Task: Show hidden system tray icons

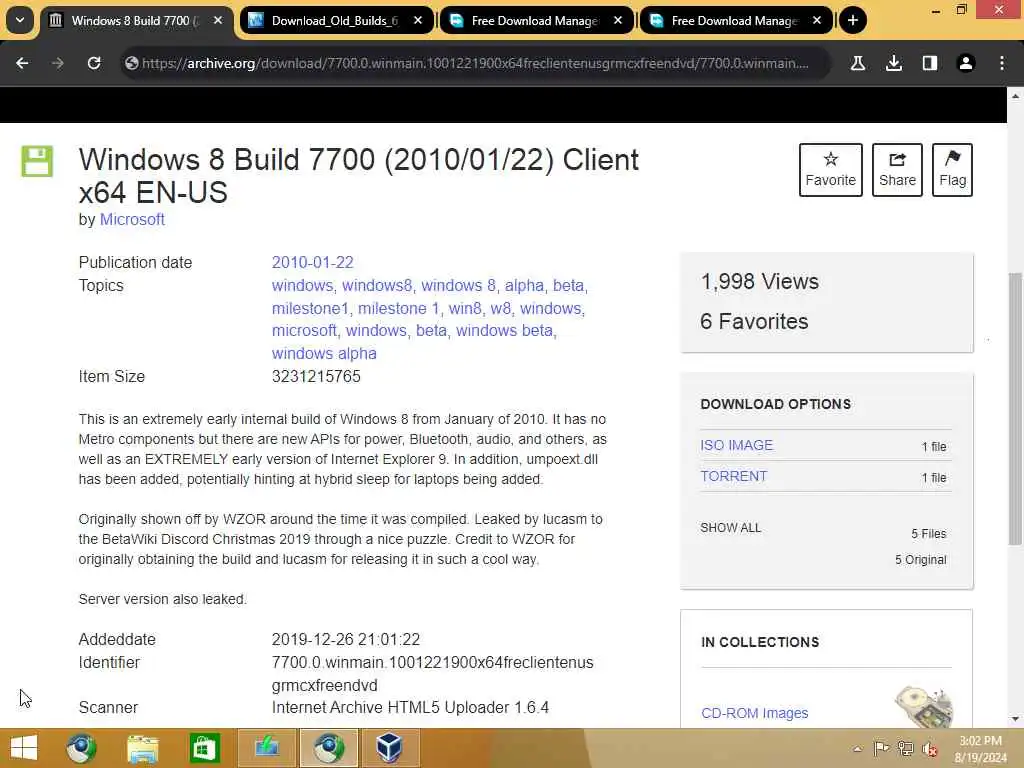Action: point(857,749)
